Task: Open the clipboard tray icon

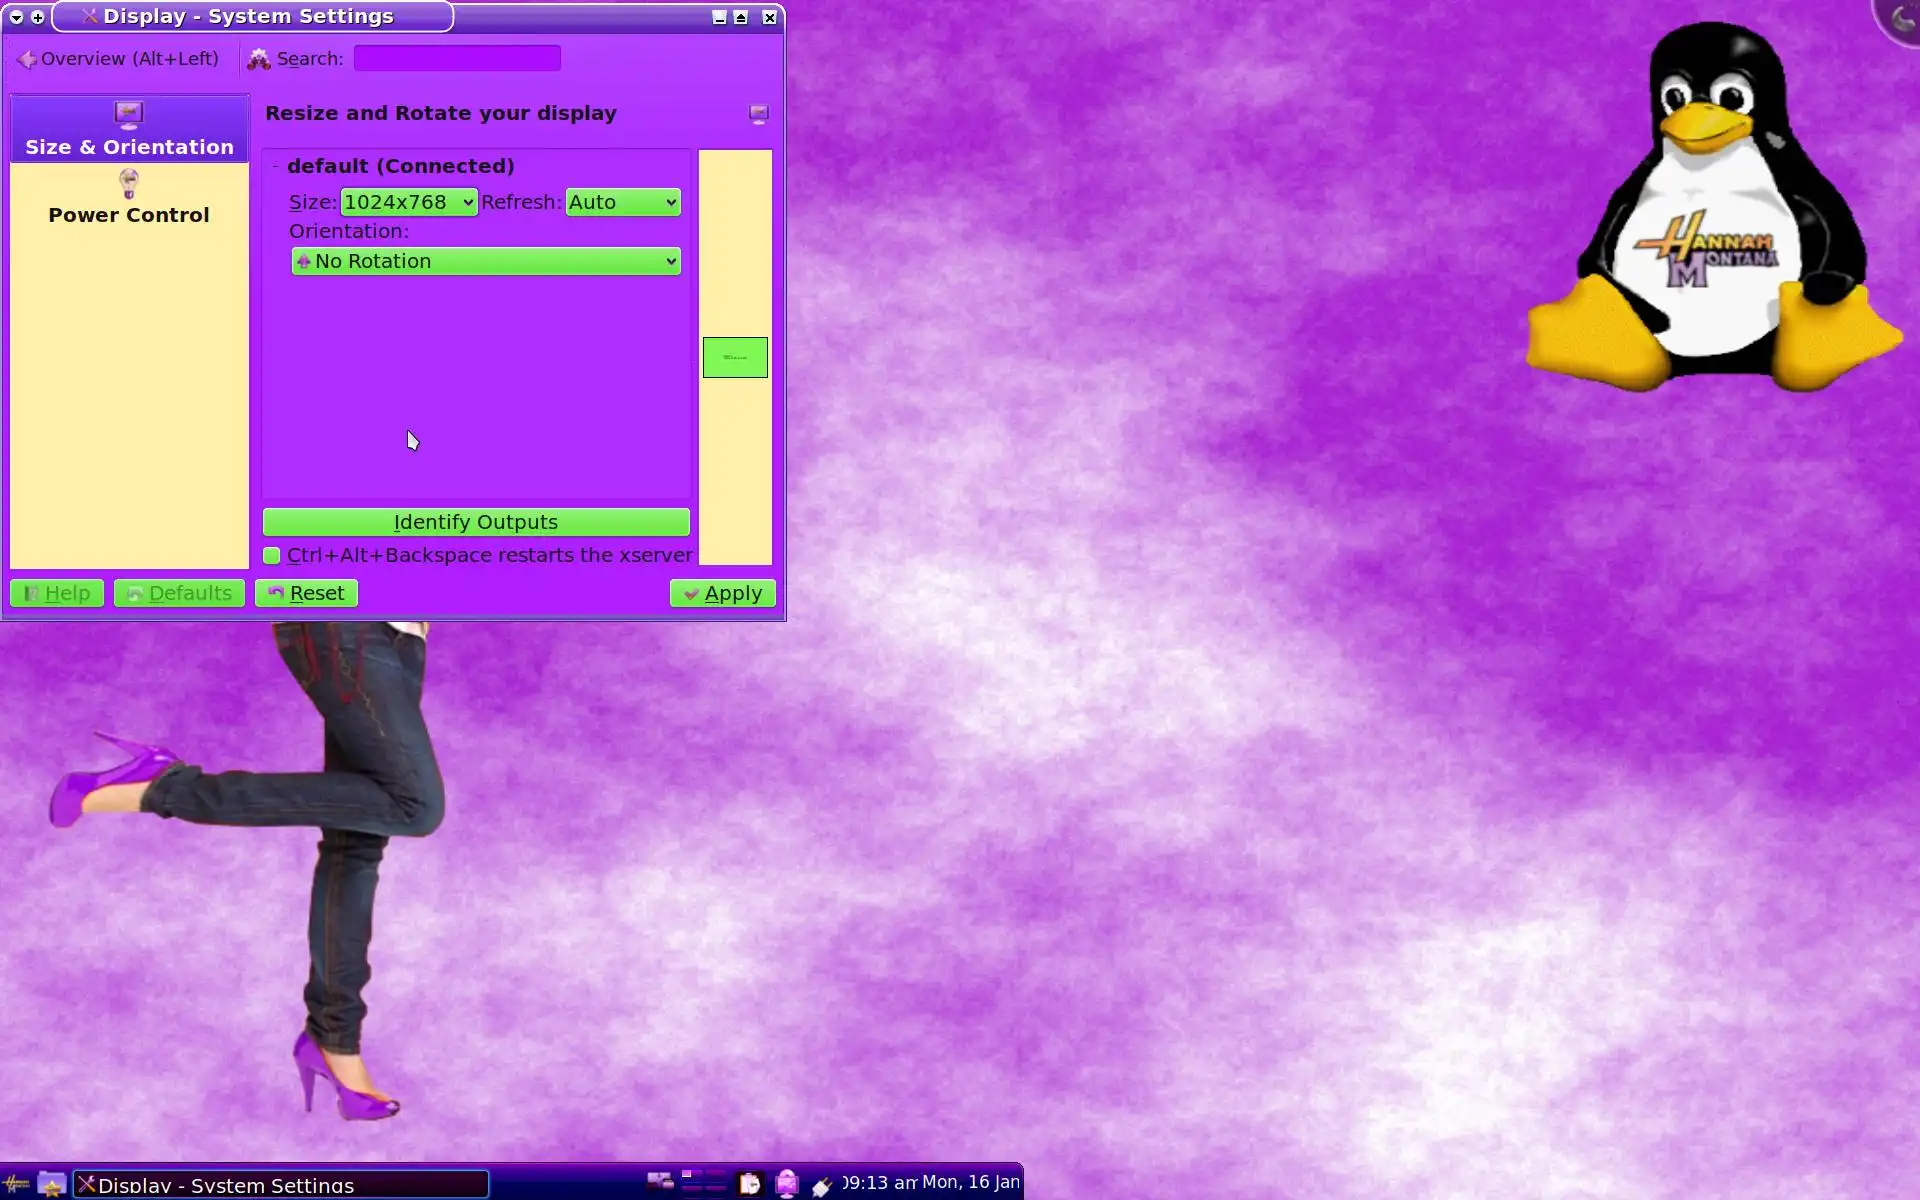Action: coord(749,1184)
